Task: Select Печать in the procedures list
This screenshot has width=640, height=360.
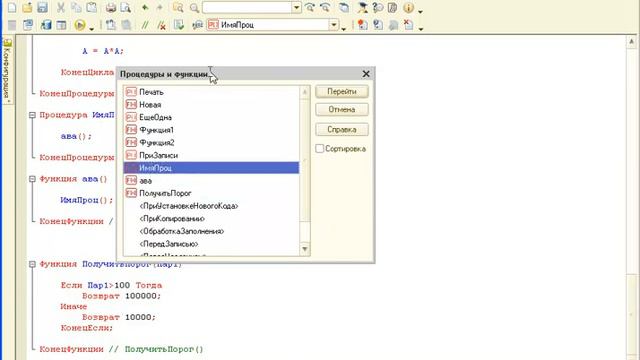Action: click(211, 92)
